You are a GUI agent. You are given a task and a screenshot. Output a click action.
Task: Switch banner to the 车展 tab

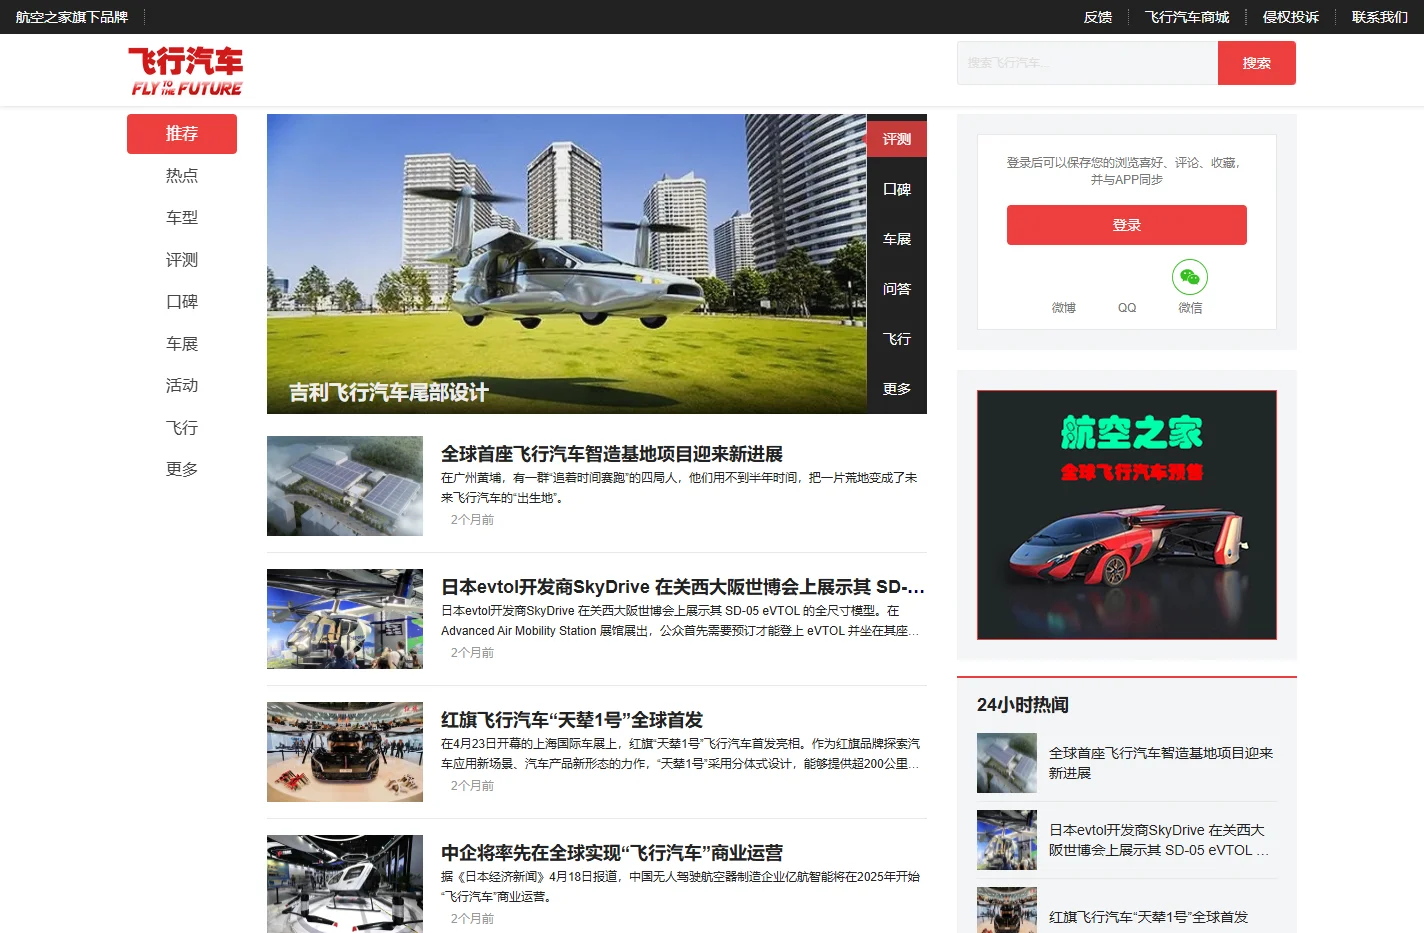click(x=897, y=239)
